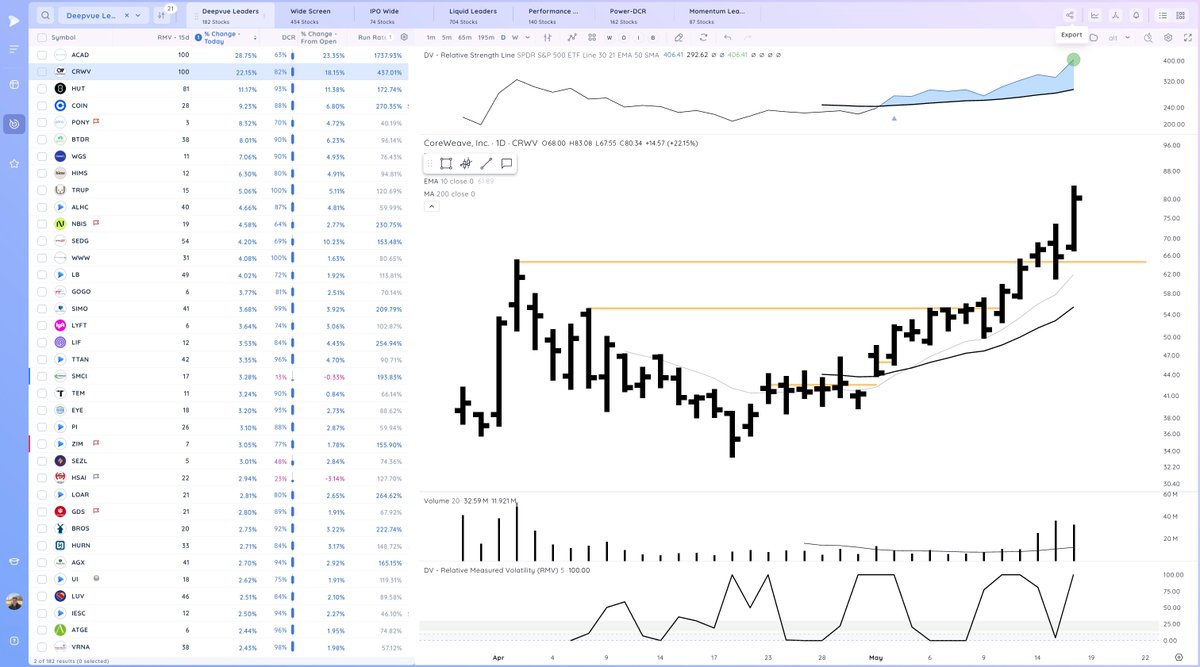Switch to Wide Screen tab
The height and width of the screenshot is (667, 1200).
310,15
